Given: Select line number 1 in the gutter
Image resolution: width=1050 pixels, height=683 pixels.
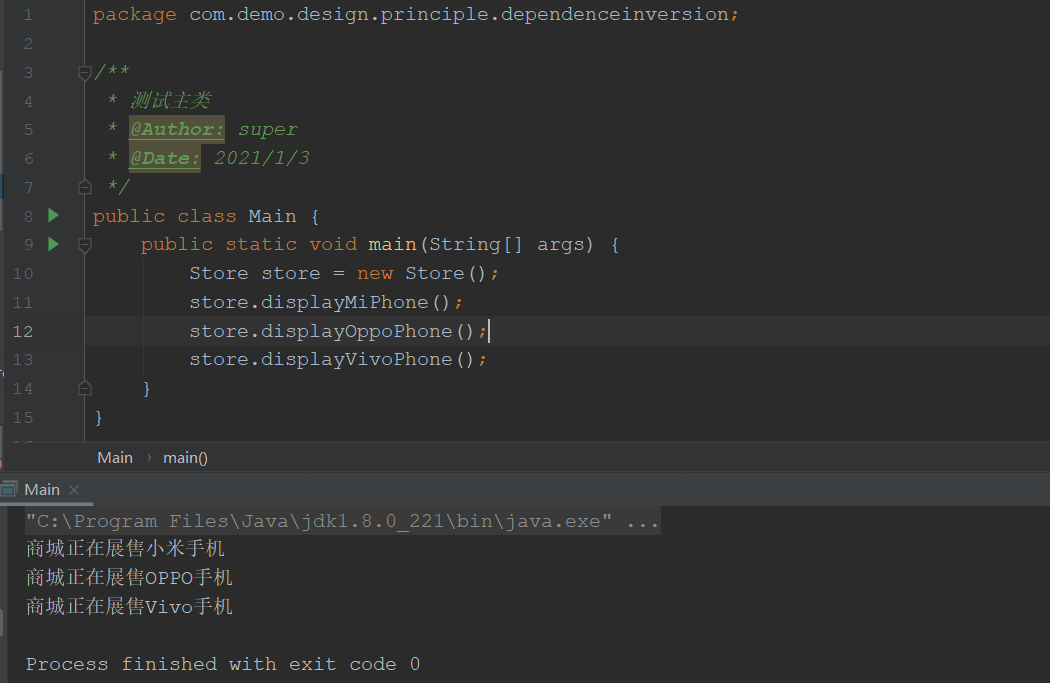Looking at the screenshot, I should [28, 15].
